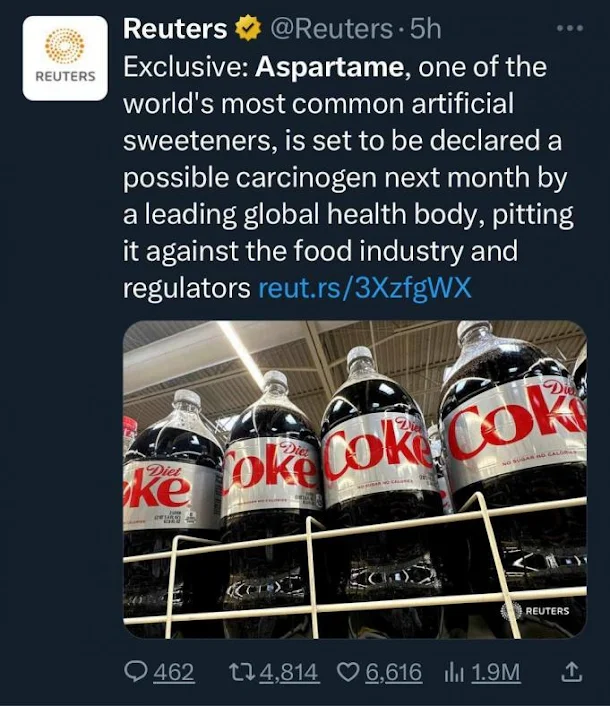The width and height of the screenshot is (610, 706).
Task: Click the @Reuters handle
Action: pos(331,29)
